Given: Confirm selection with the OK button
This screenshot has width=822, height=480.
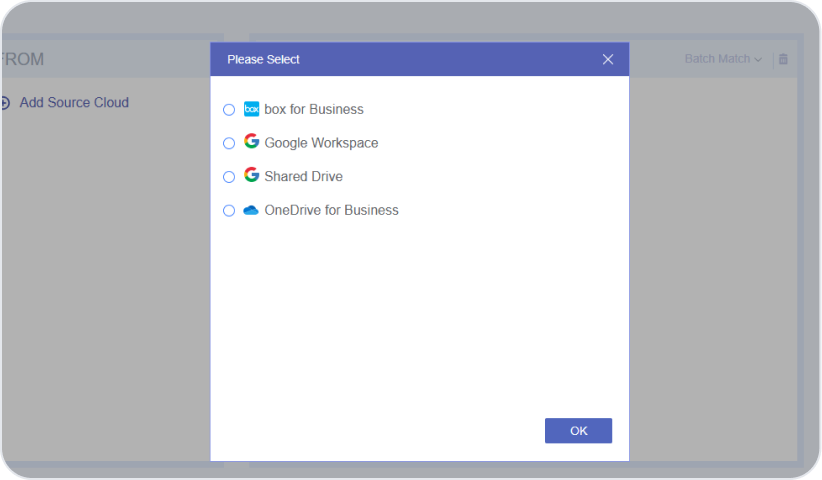Looking at the screenshot, I should (x=578, y=431).
